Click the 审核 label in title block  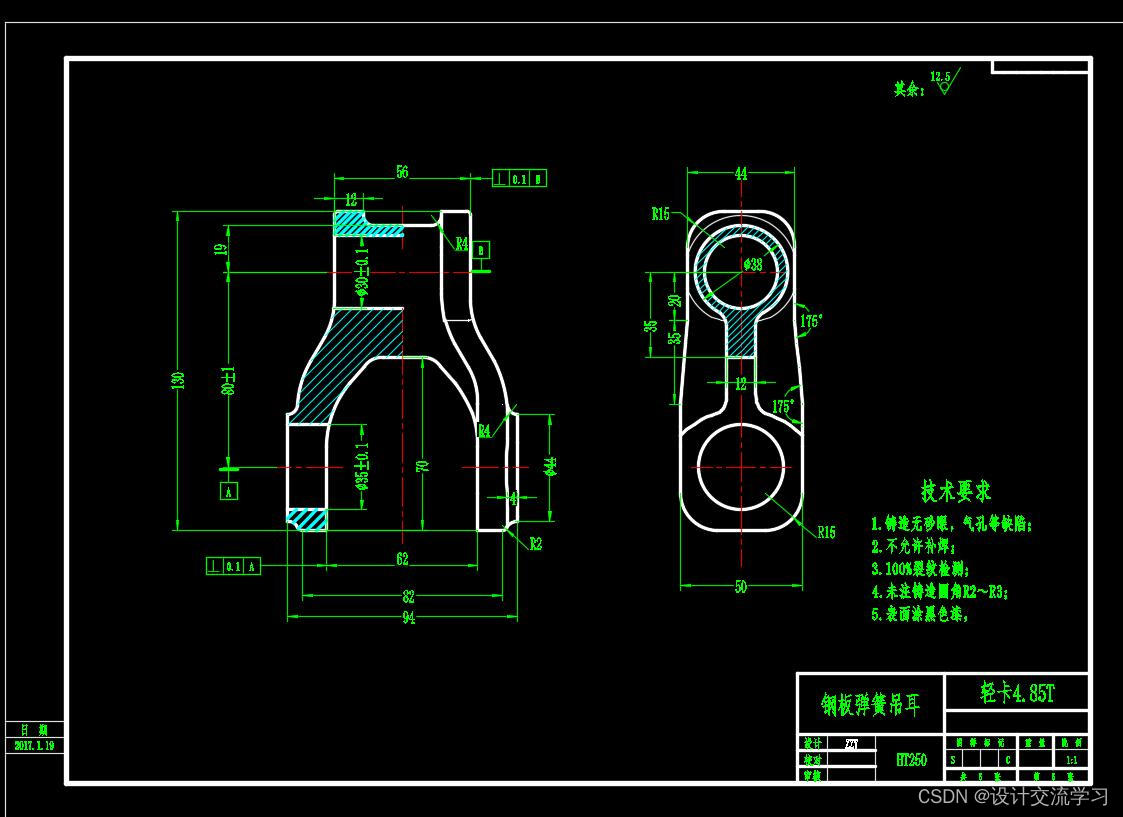tap(813, 775)
